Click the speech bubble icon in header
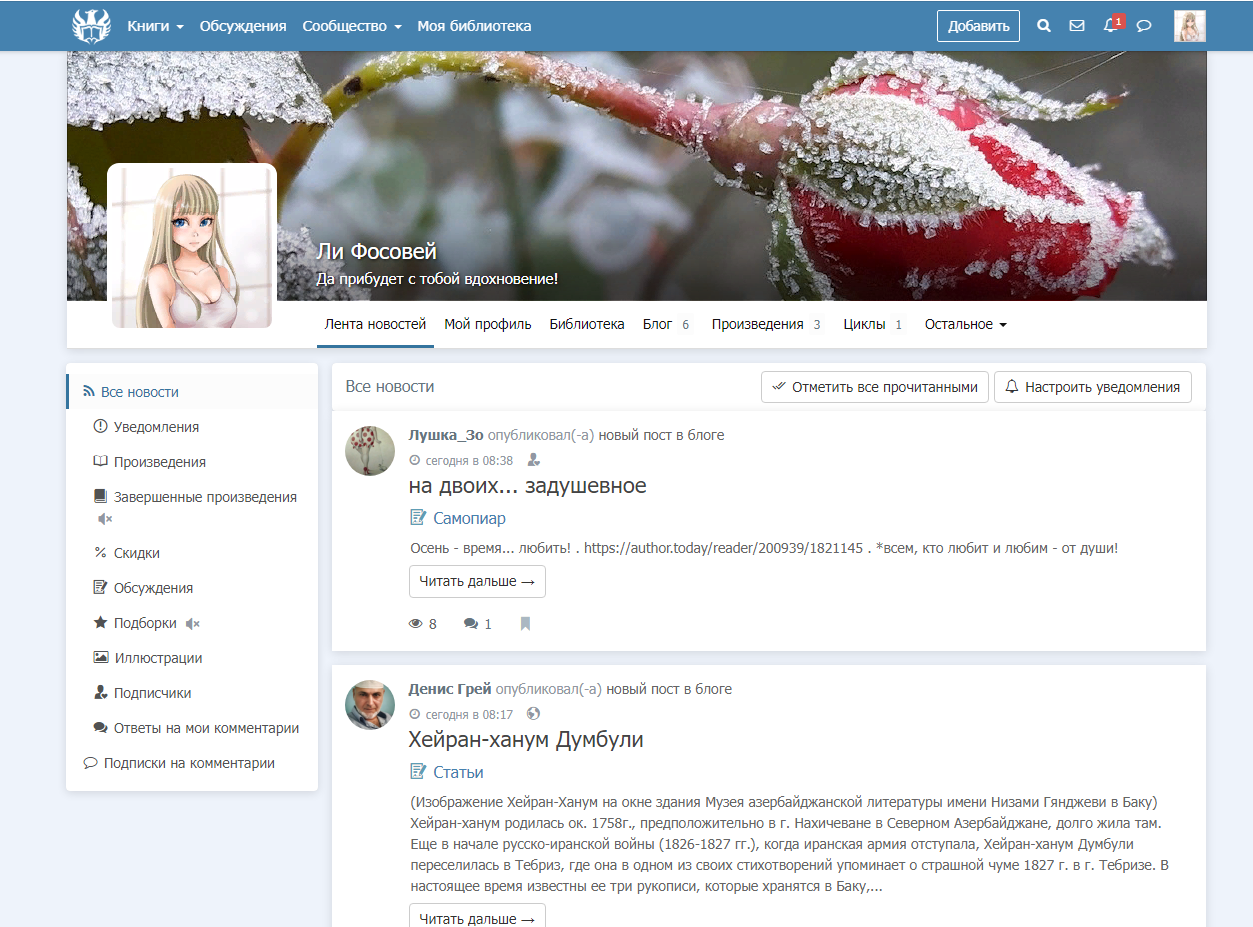 (1144, 26)
